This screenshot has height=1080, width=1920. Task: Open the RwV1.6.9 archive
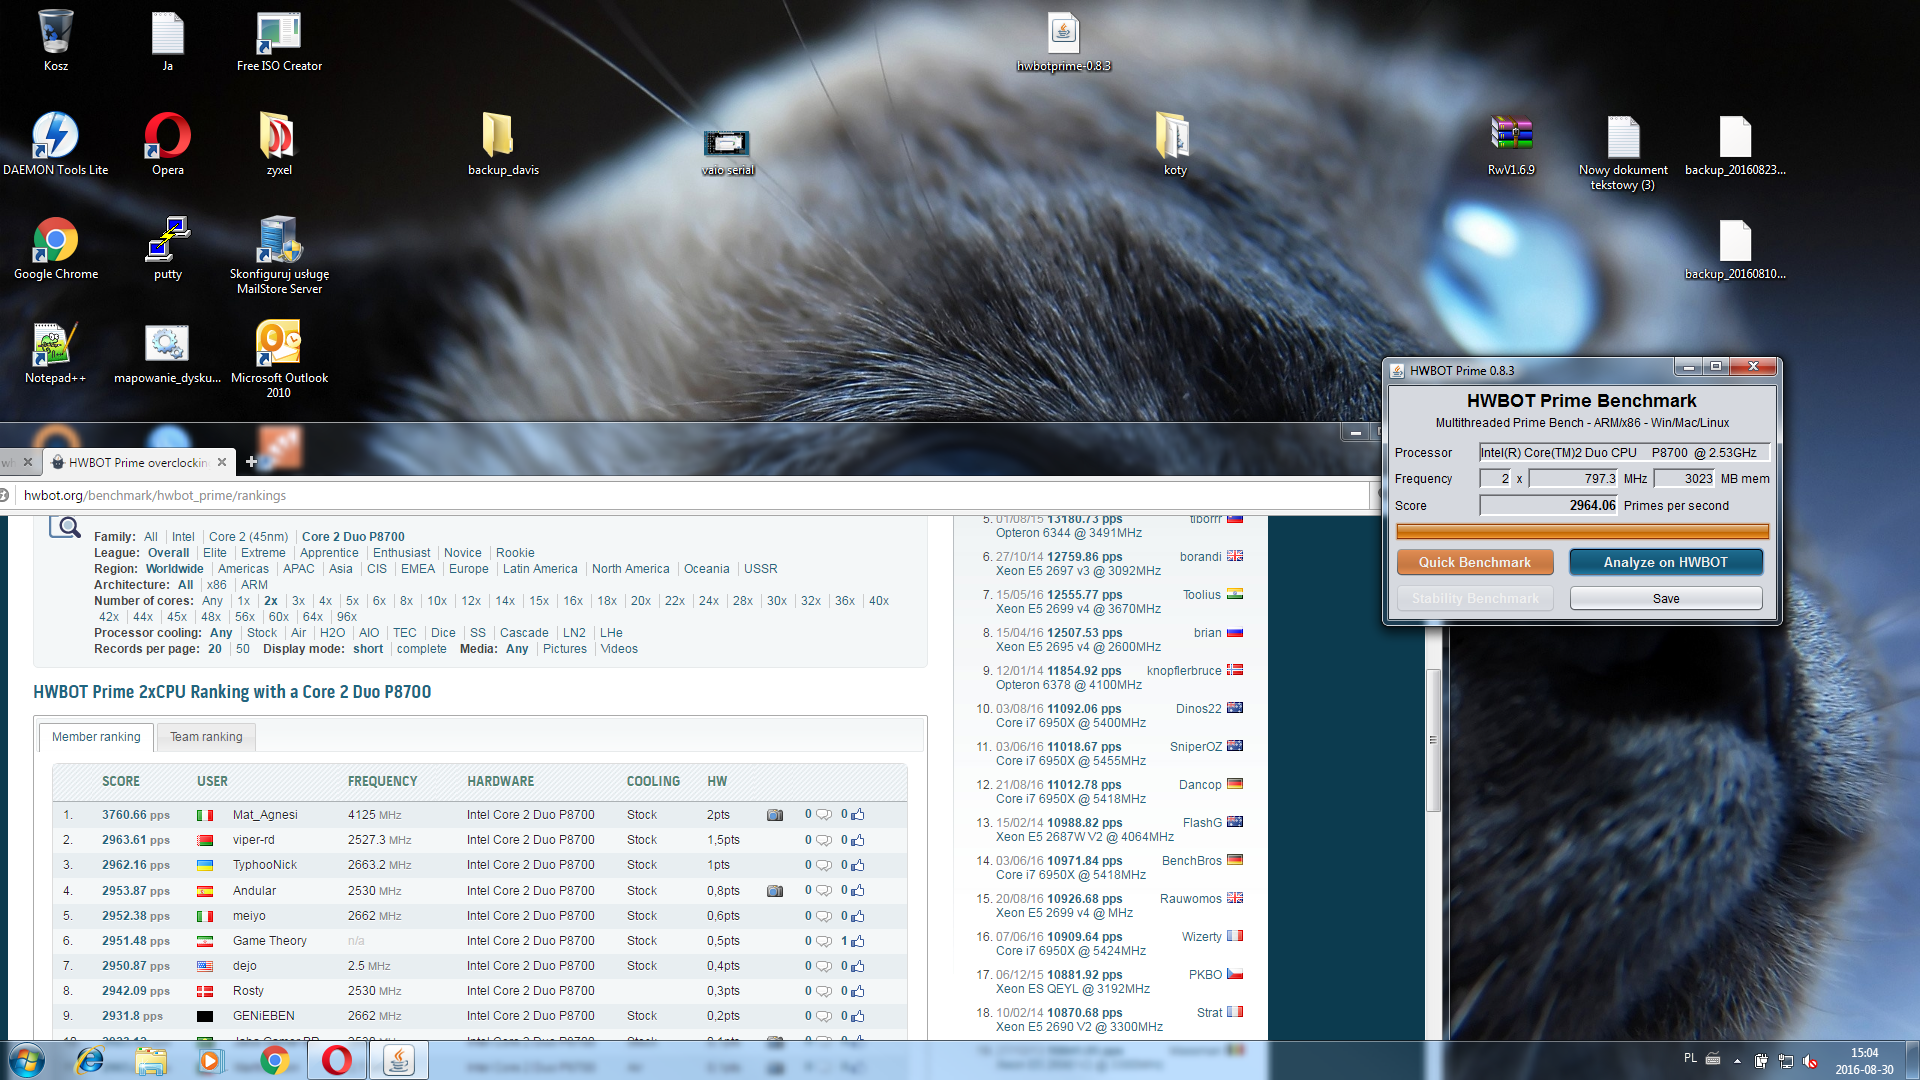[1511, 143]
